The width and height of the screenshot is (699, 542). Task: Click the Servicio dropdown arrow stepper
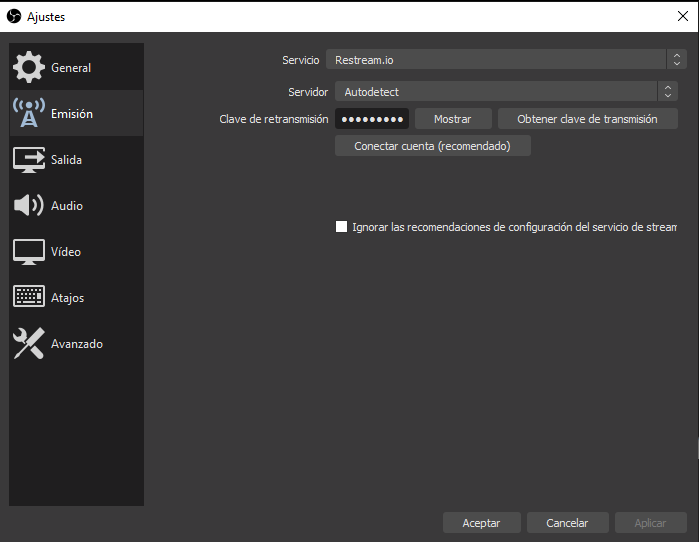677,59
